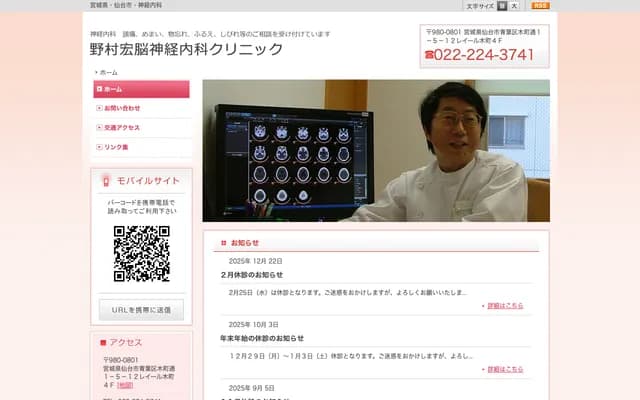Screen dimensions: 640x400
Task: Click the telephone icon beside the phone number
Action: pos(429,55)
